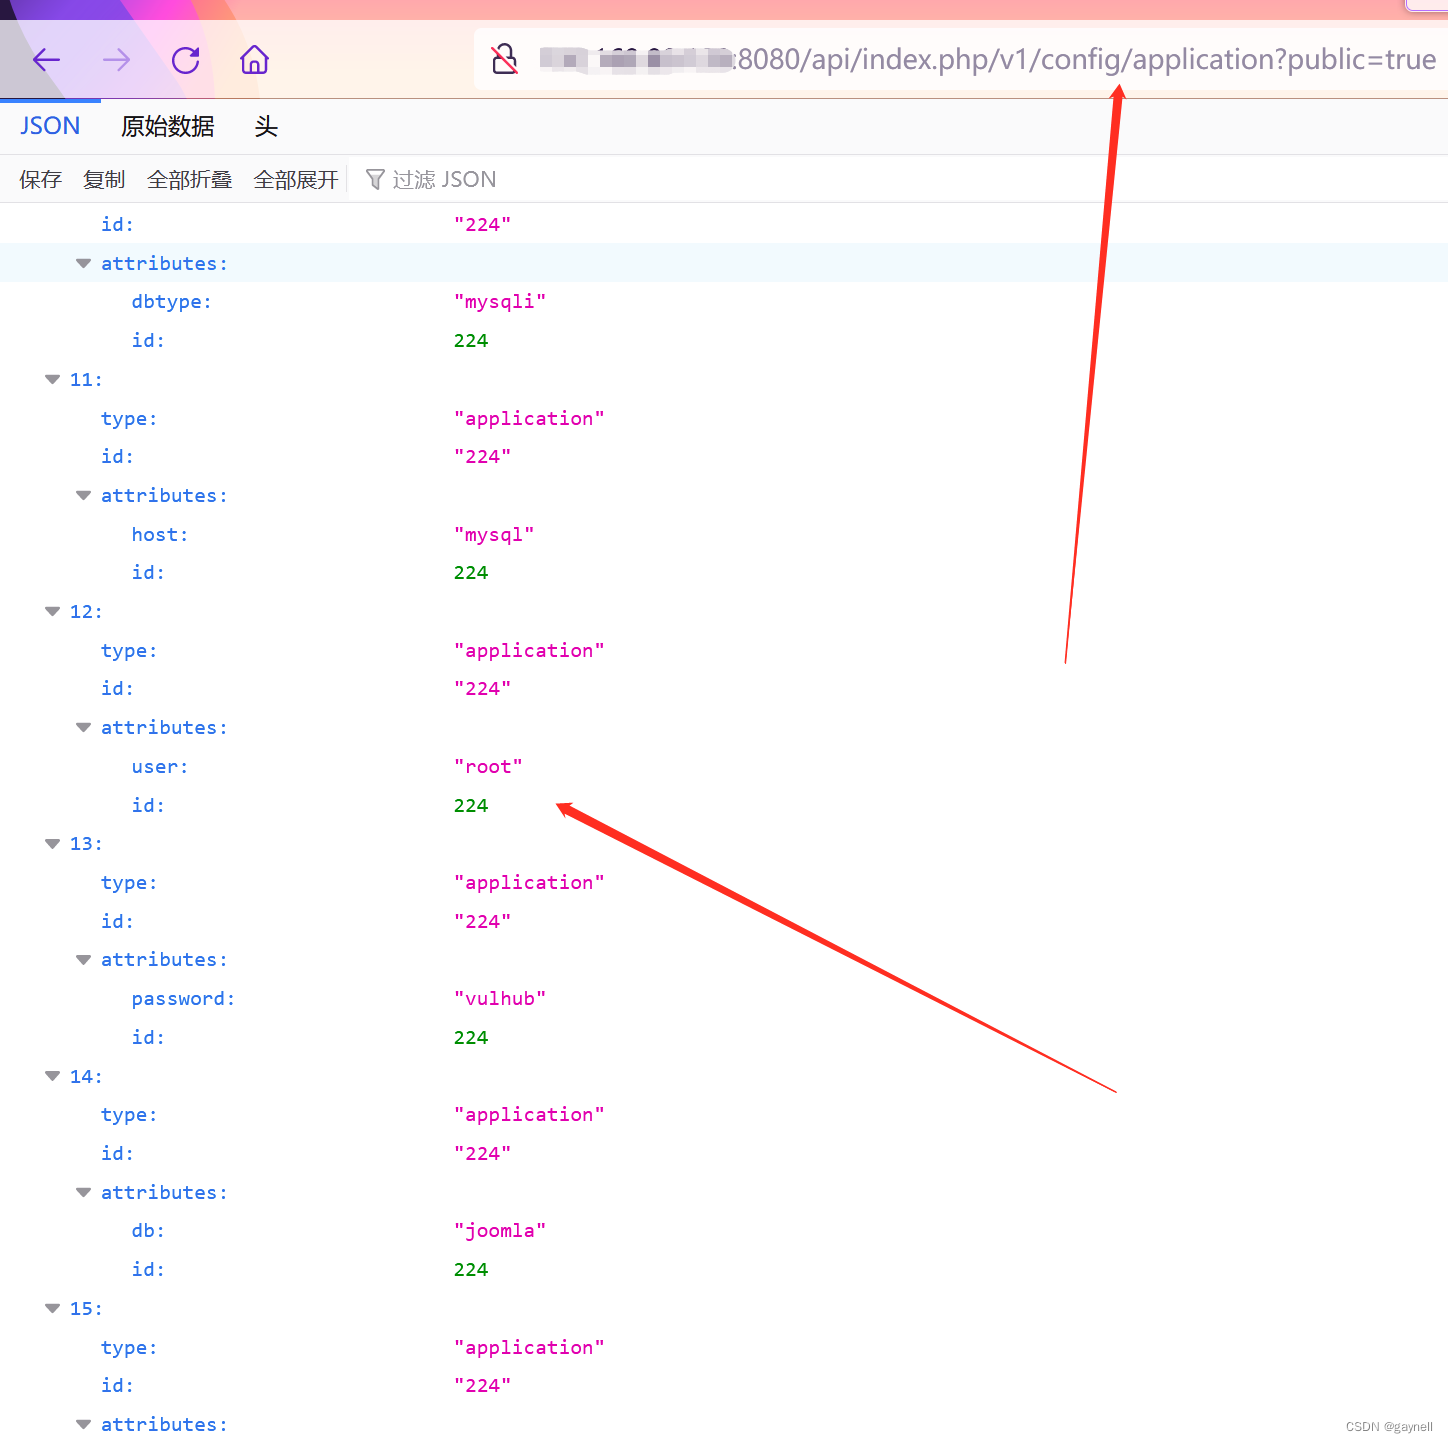Click the password key label
Image resolution: width=1448 pixels, height=1443 pixels.
183,998
